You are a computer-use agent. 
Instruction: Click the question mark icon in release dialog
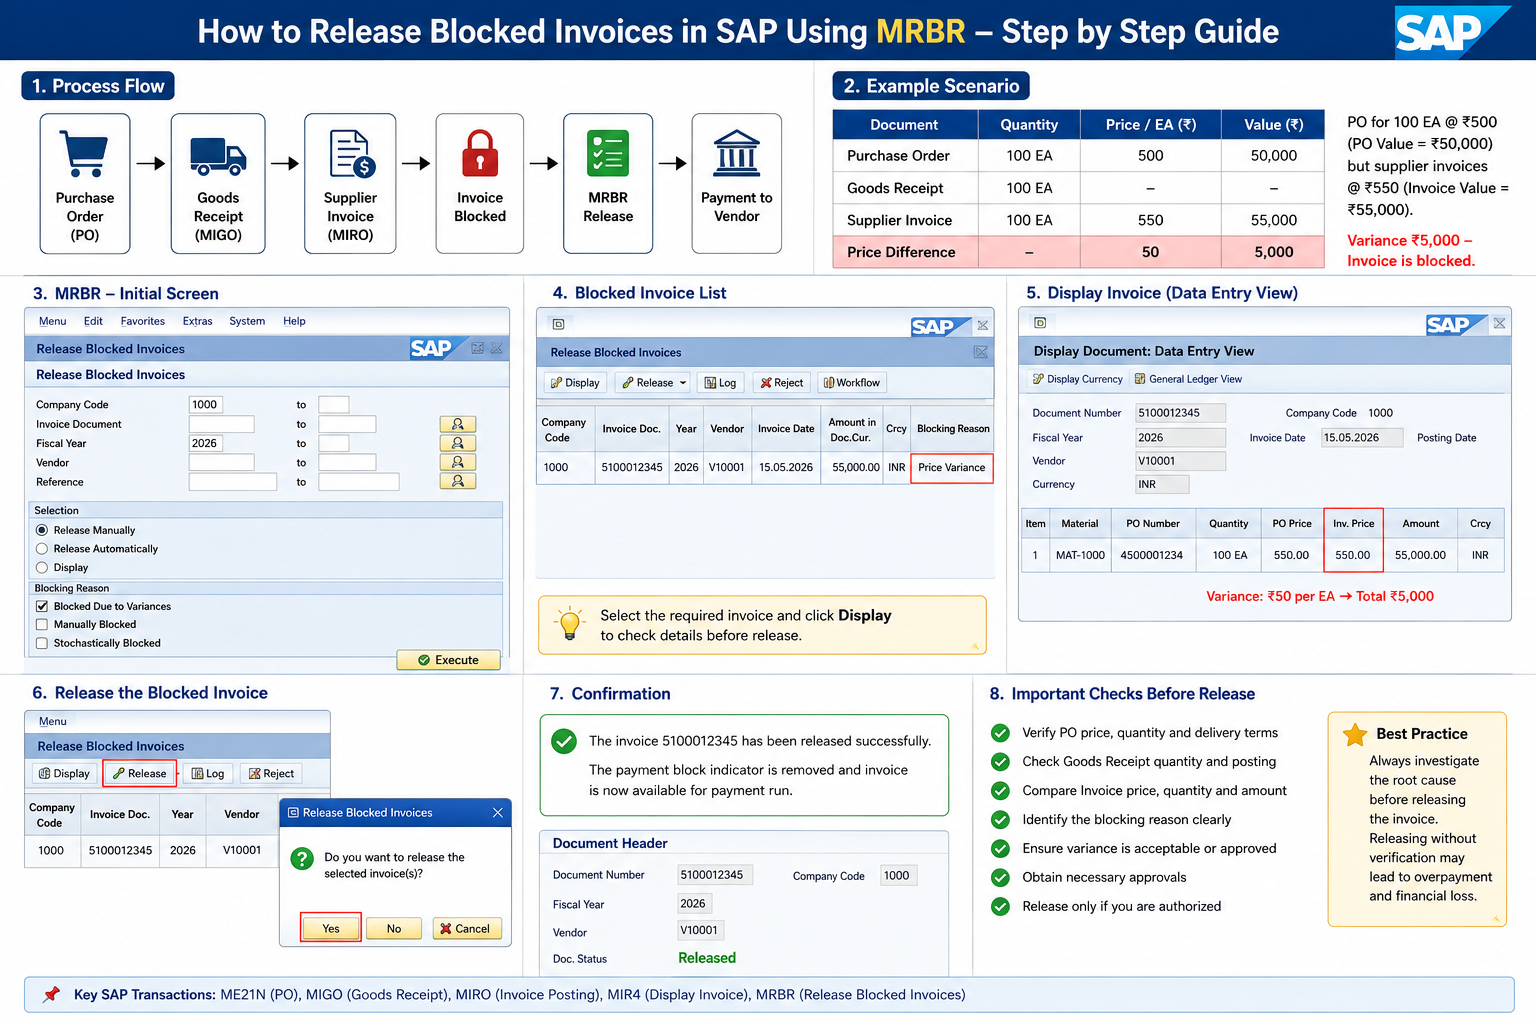[x=302, y=858]
